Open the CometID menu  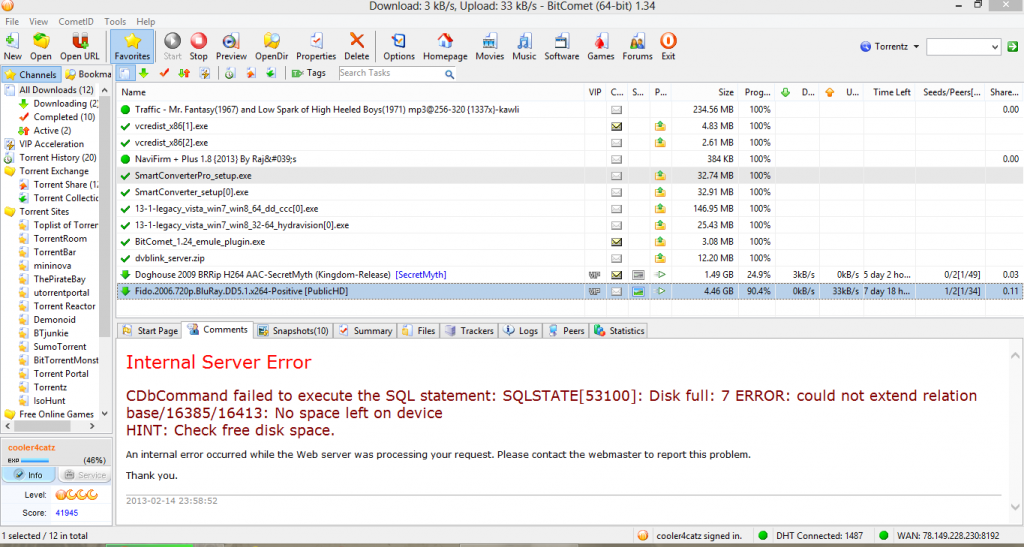coord(76,22)
